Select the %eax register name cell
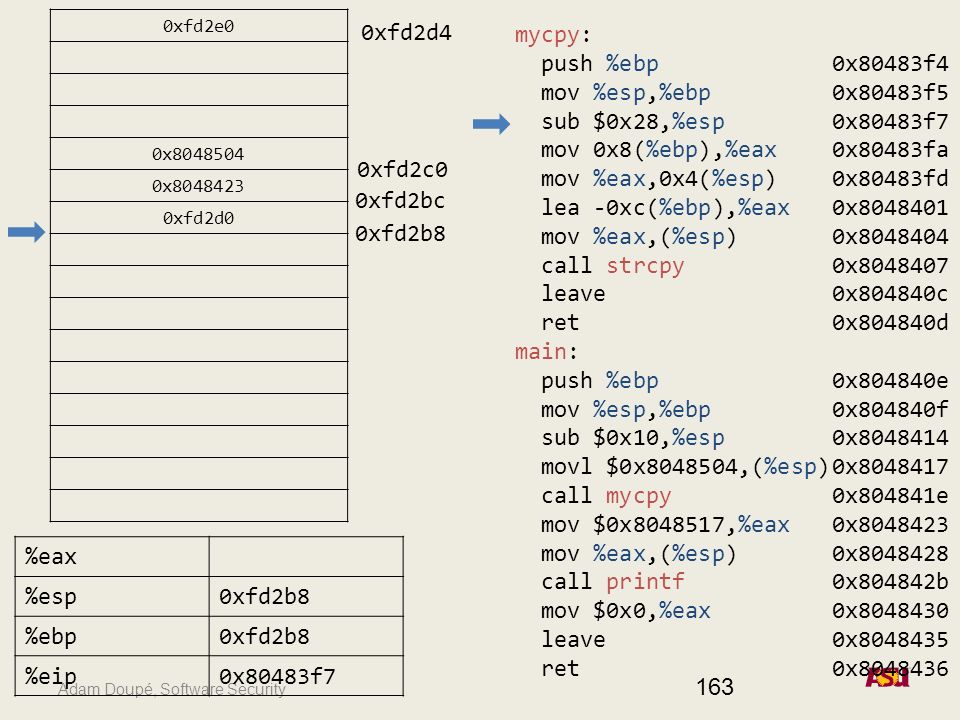Viewport: 960px width, 720px height. click(x=112, y=557)
